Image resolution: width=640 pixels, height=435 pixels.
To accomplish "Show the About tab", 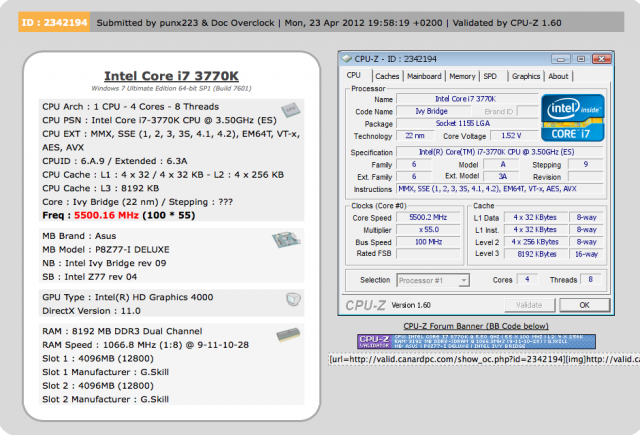I will click(558, 76).
